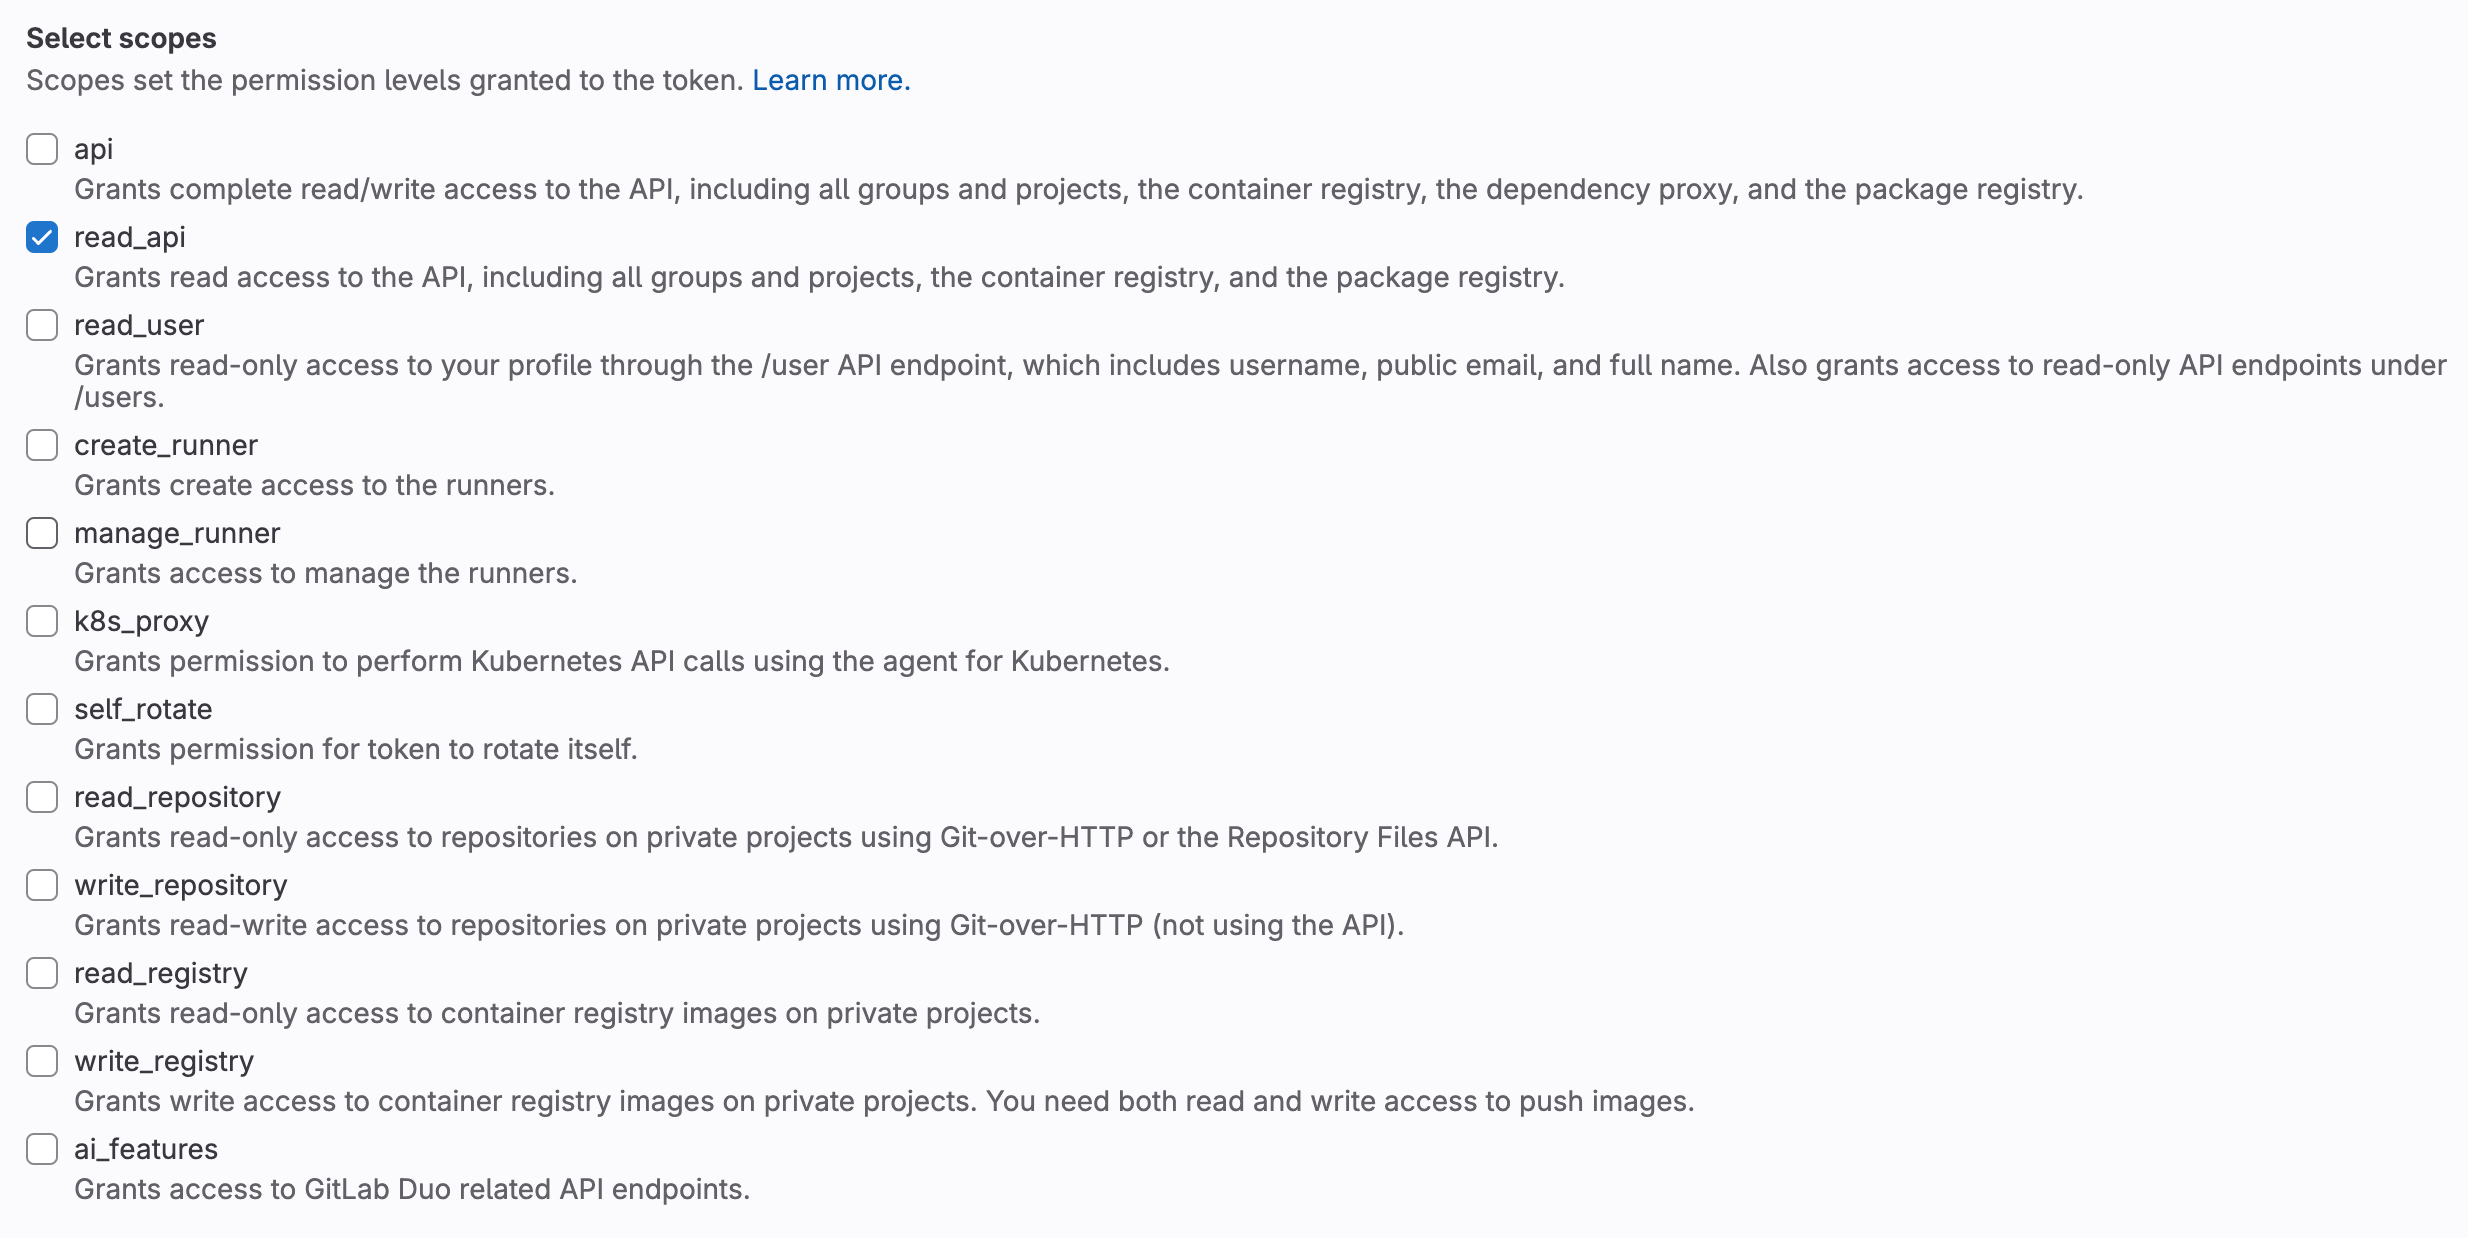Select the ai_features scope checkbox
2468x1238 pixels.
[x=42, y=1149]
